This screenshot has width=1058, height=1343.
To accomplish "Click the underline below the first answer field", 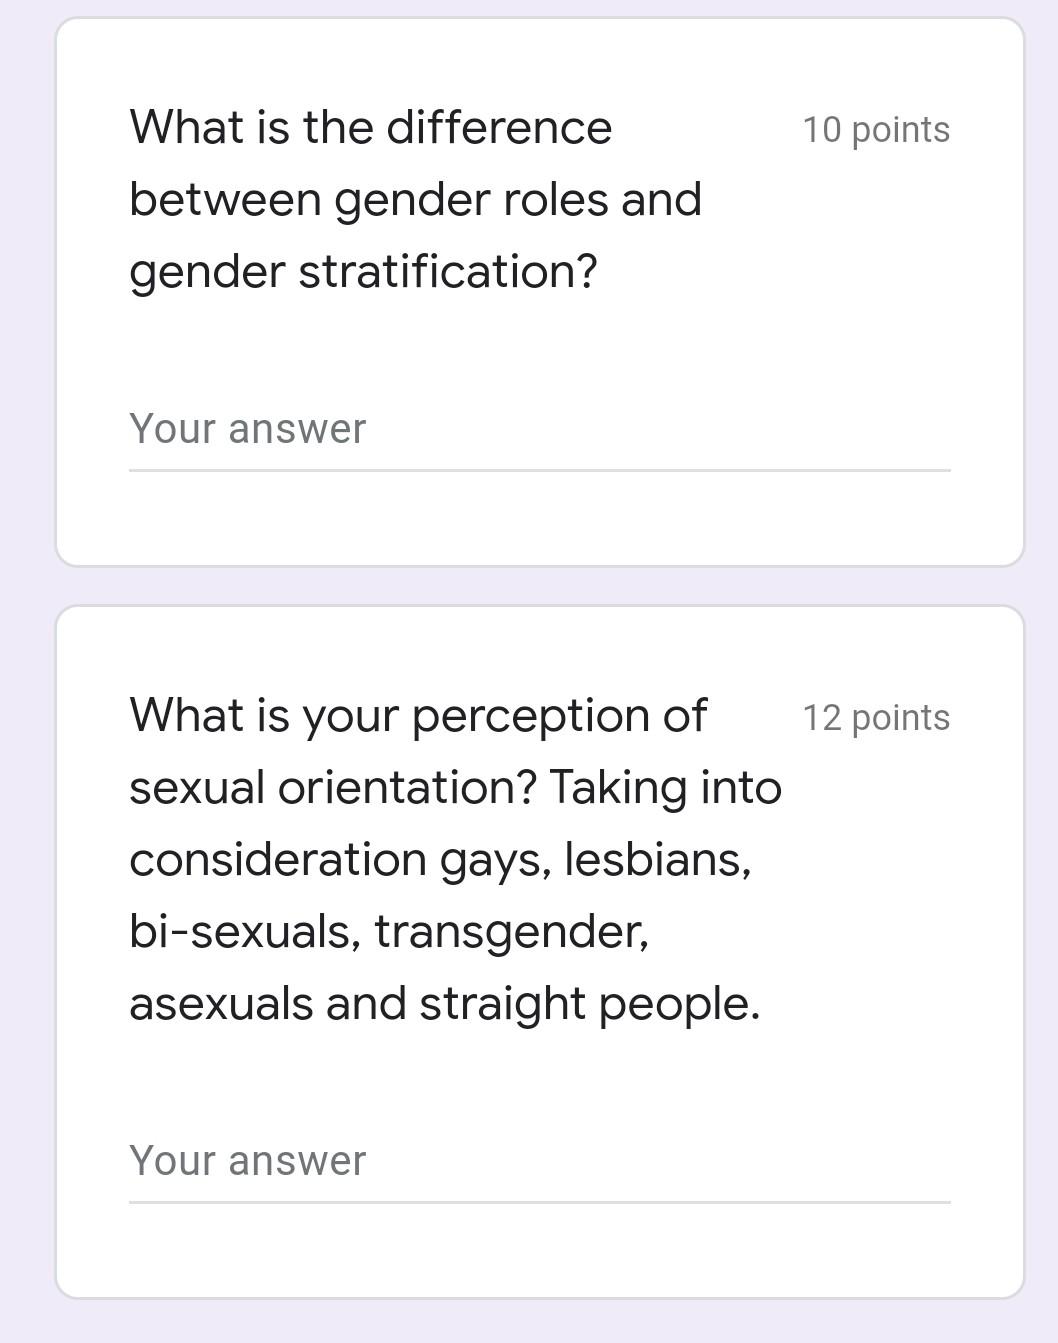I will (x=540, y=466).
